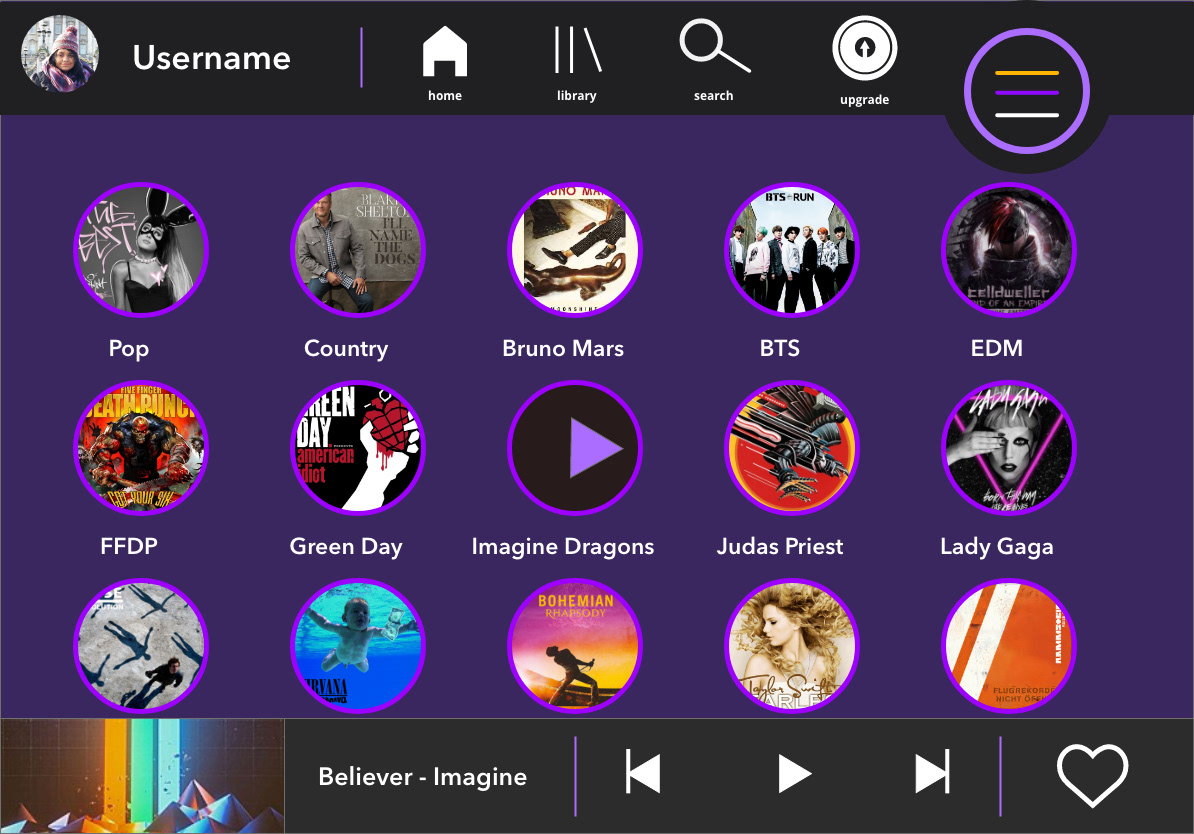Click the Imagine Dragons label
This screenshot has width=1194, height=834.
563,547
